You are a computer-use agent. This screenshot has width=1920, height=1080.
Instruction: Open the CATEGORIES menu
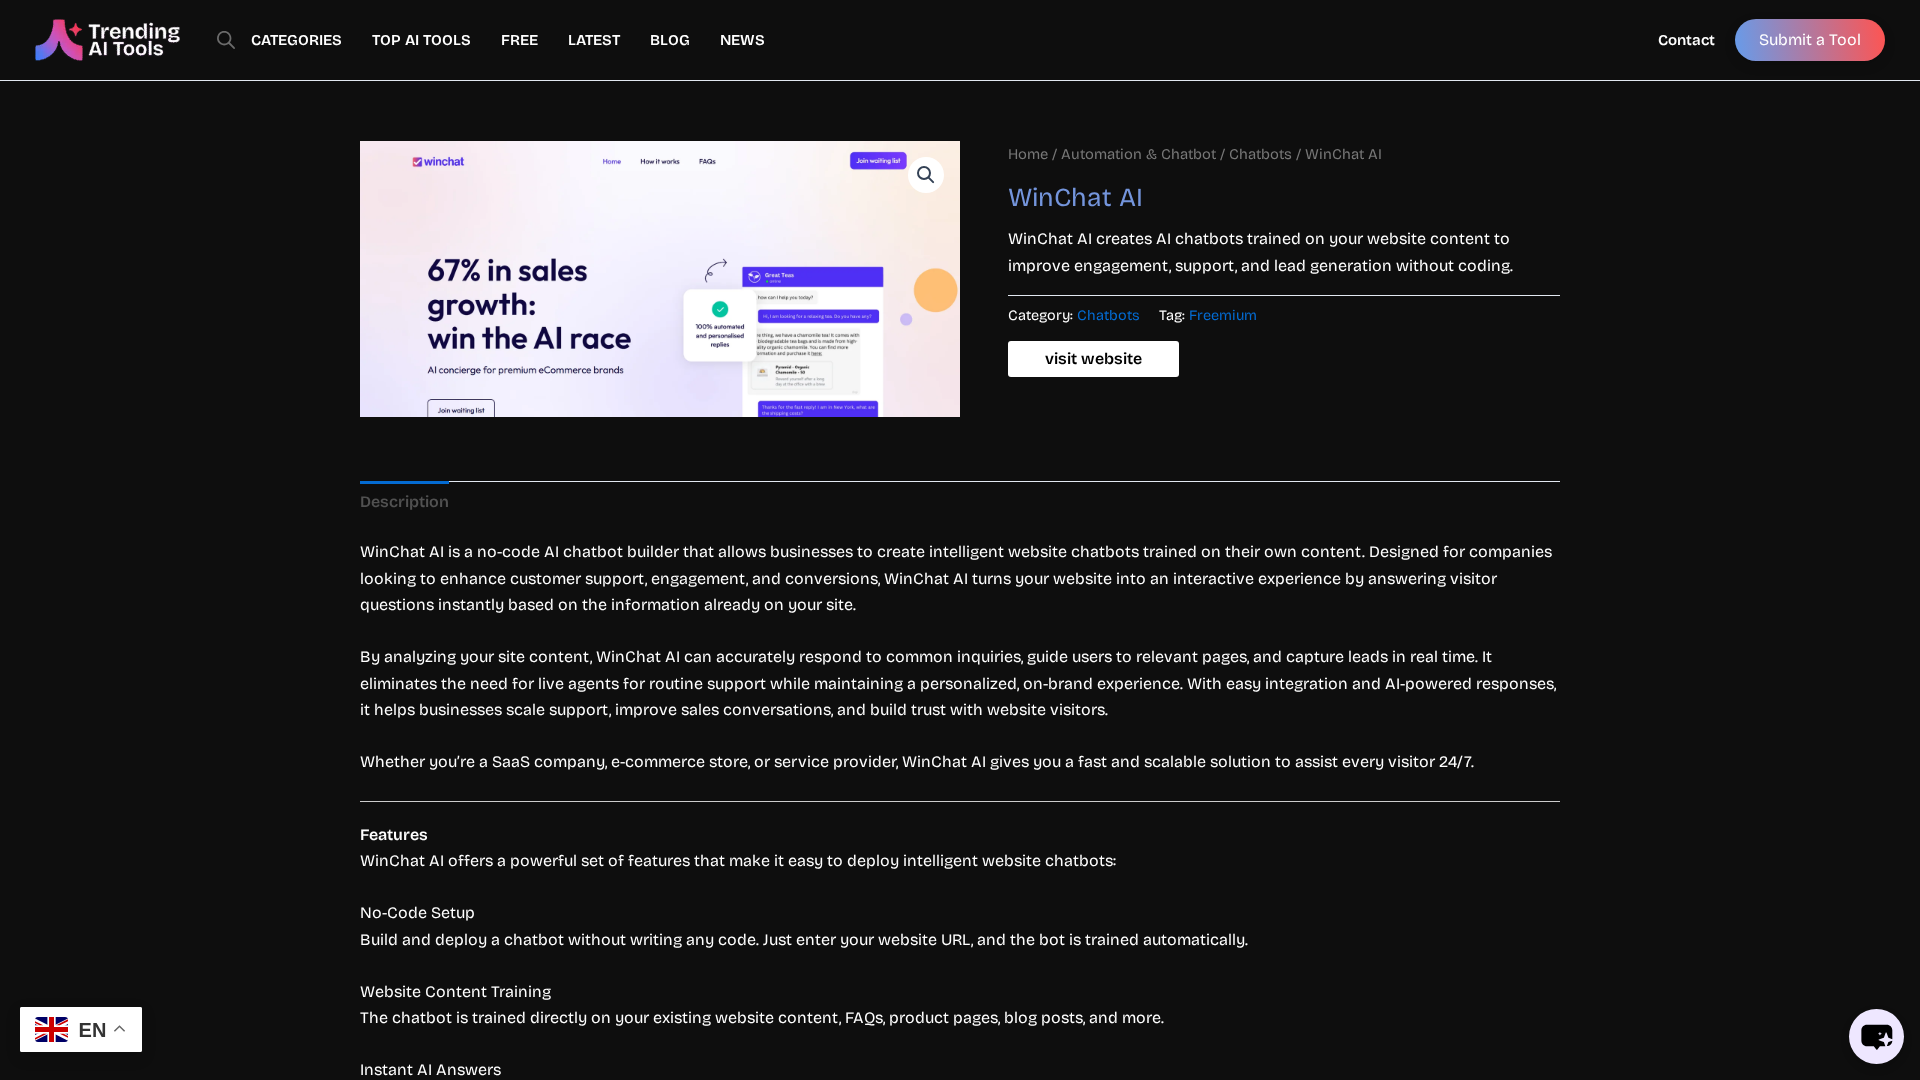click(296, 40)
